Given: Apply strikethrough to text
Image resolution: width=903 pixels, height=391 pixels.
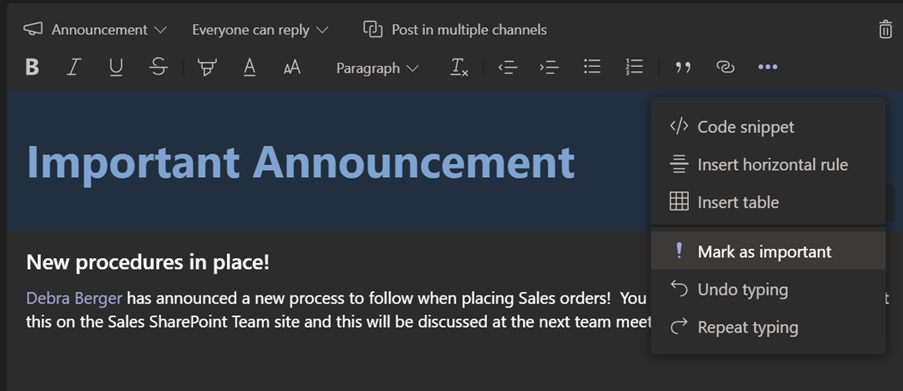Looking at the screenshot, I should pyautogui.click(x=158, y=67).
